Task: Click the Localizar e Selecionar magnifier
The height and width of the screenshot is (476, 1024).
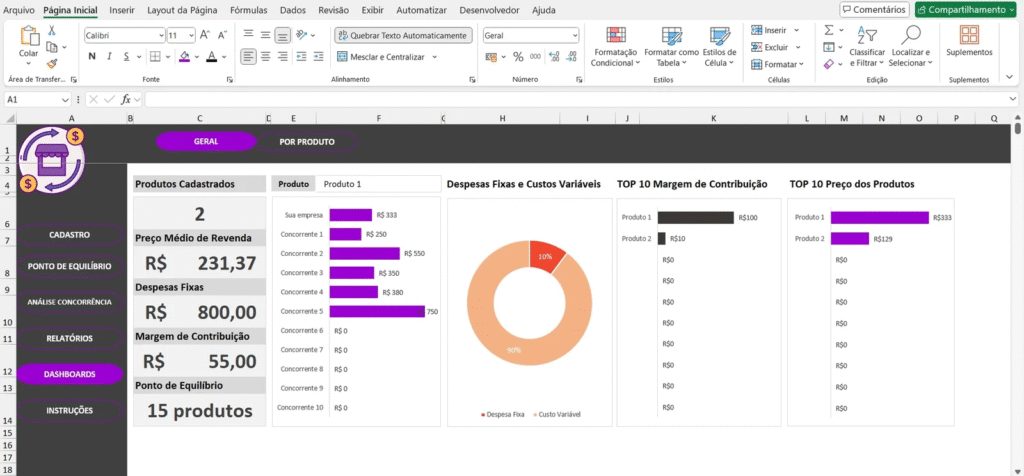Action: click(910, 35)
